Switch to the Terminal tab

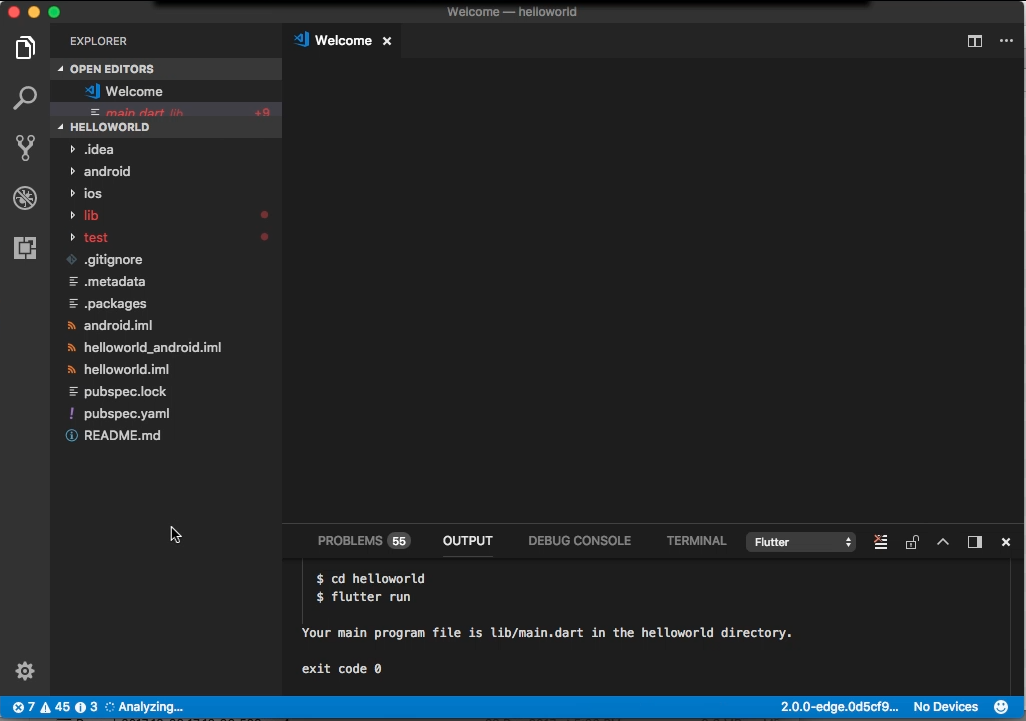click(x=696, y=541)
